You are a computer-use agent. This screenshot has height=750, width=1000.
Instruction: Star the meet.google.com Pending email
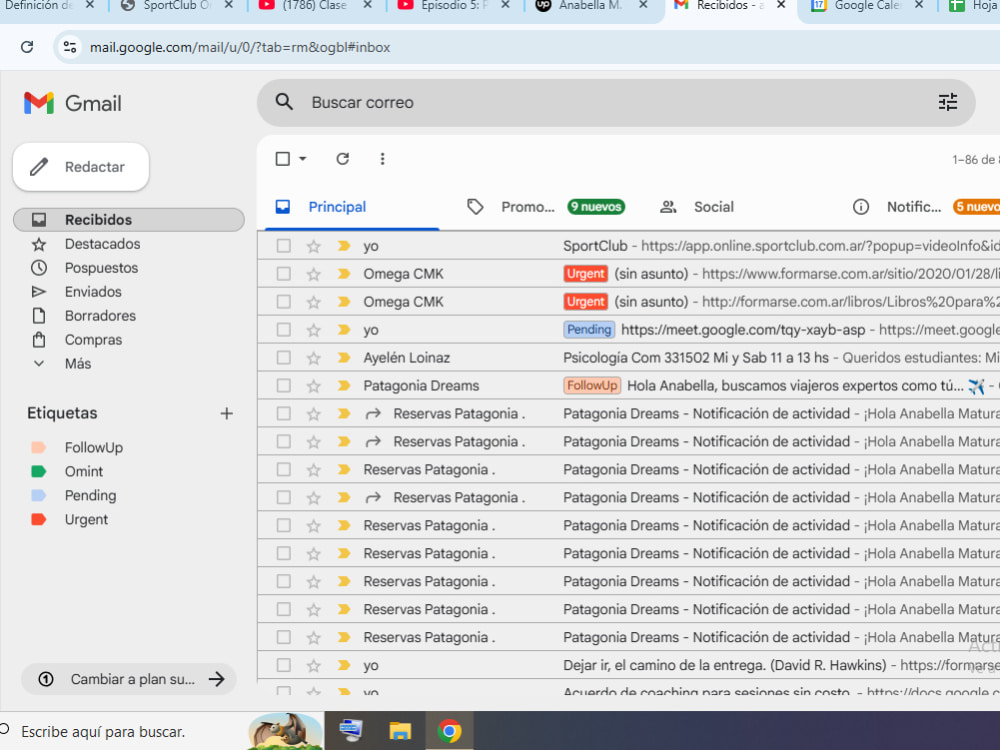(313, 330)
